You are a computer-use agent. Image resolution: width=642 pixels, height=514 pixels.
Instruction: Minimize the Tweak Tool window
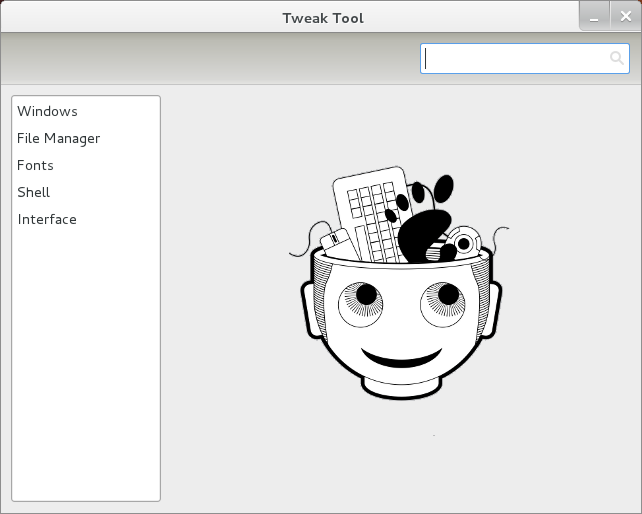tap(595, 16)
